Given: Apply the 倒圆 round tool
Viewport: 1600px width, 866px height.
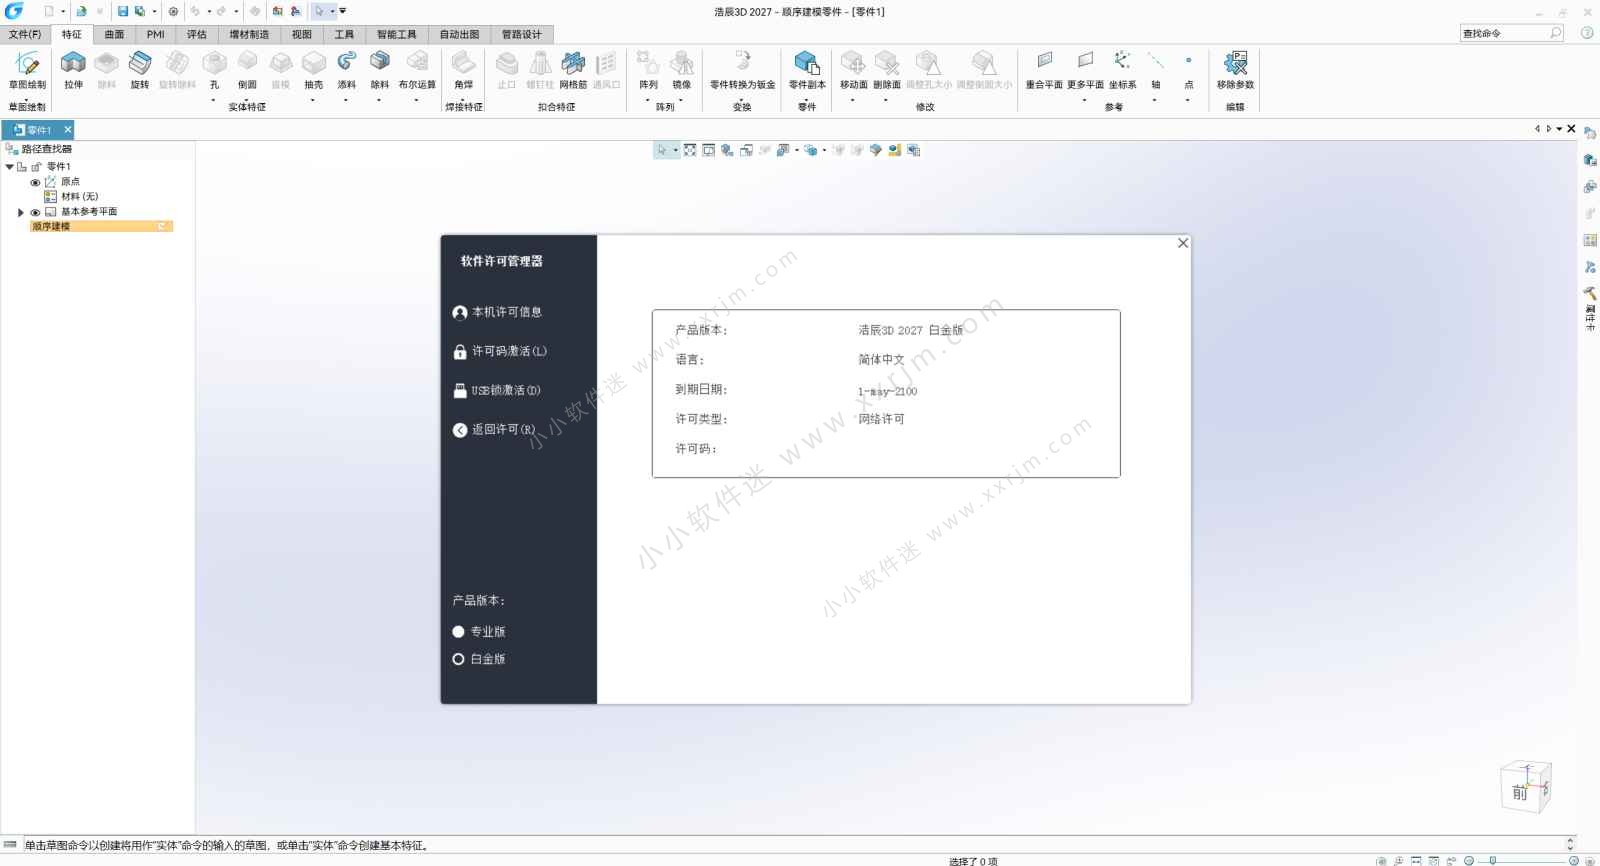Looking at the screenshot, I should tap(247, 69).
